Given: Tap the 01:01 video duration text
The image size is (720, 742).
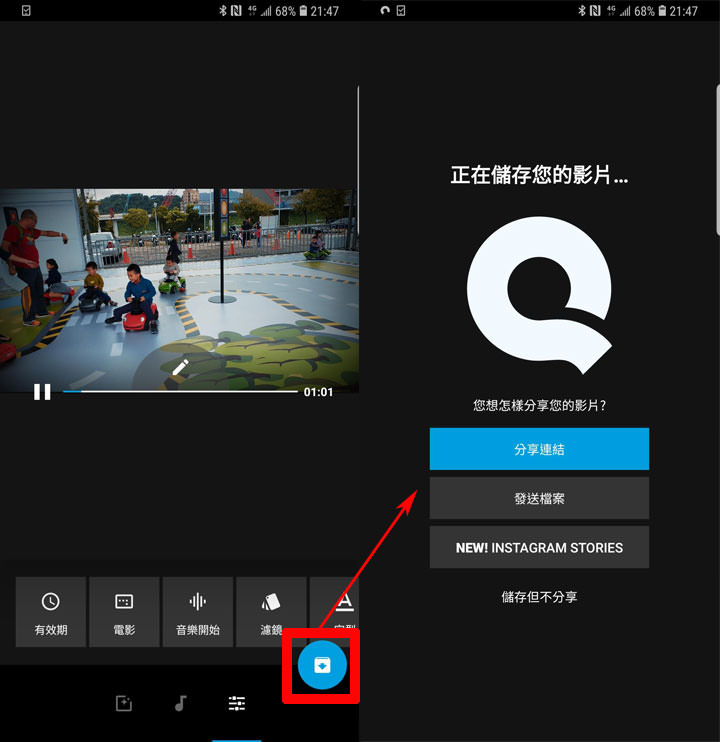Looking at the screenshot, I should click(318, 392).
